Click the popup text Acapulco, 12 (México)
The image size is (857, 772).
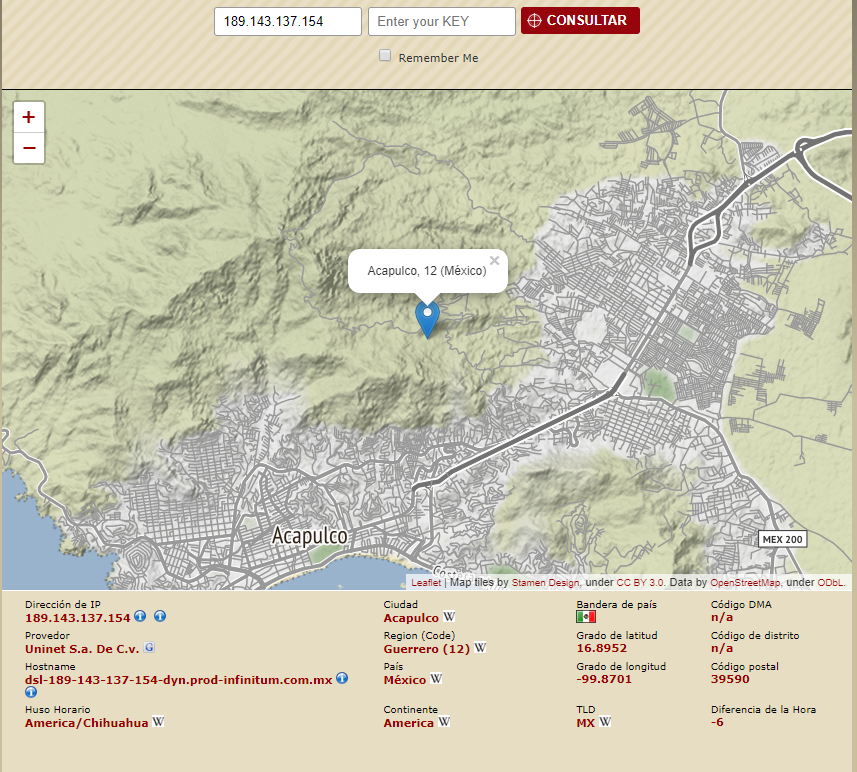click(427, 271)
